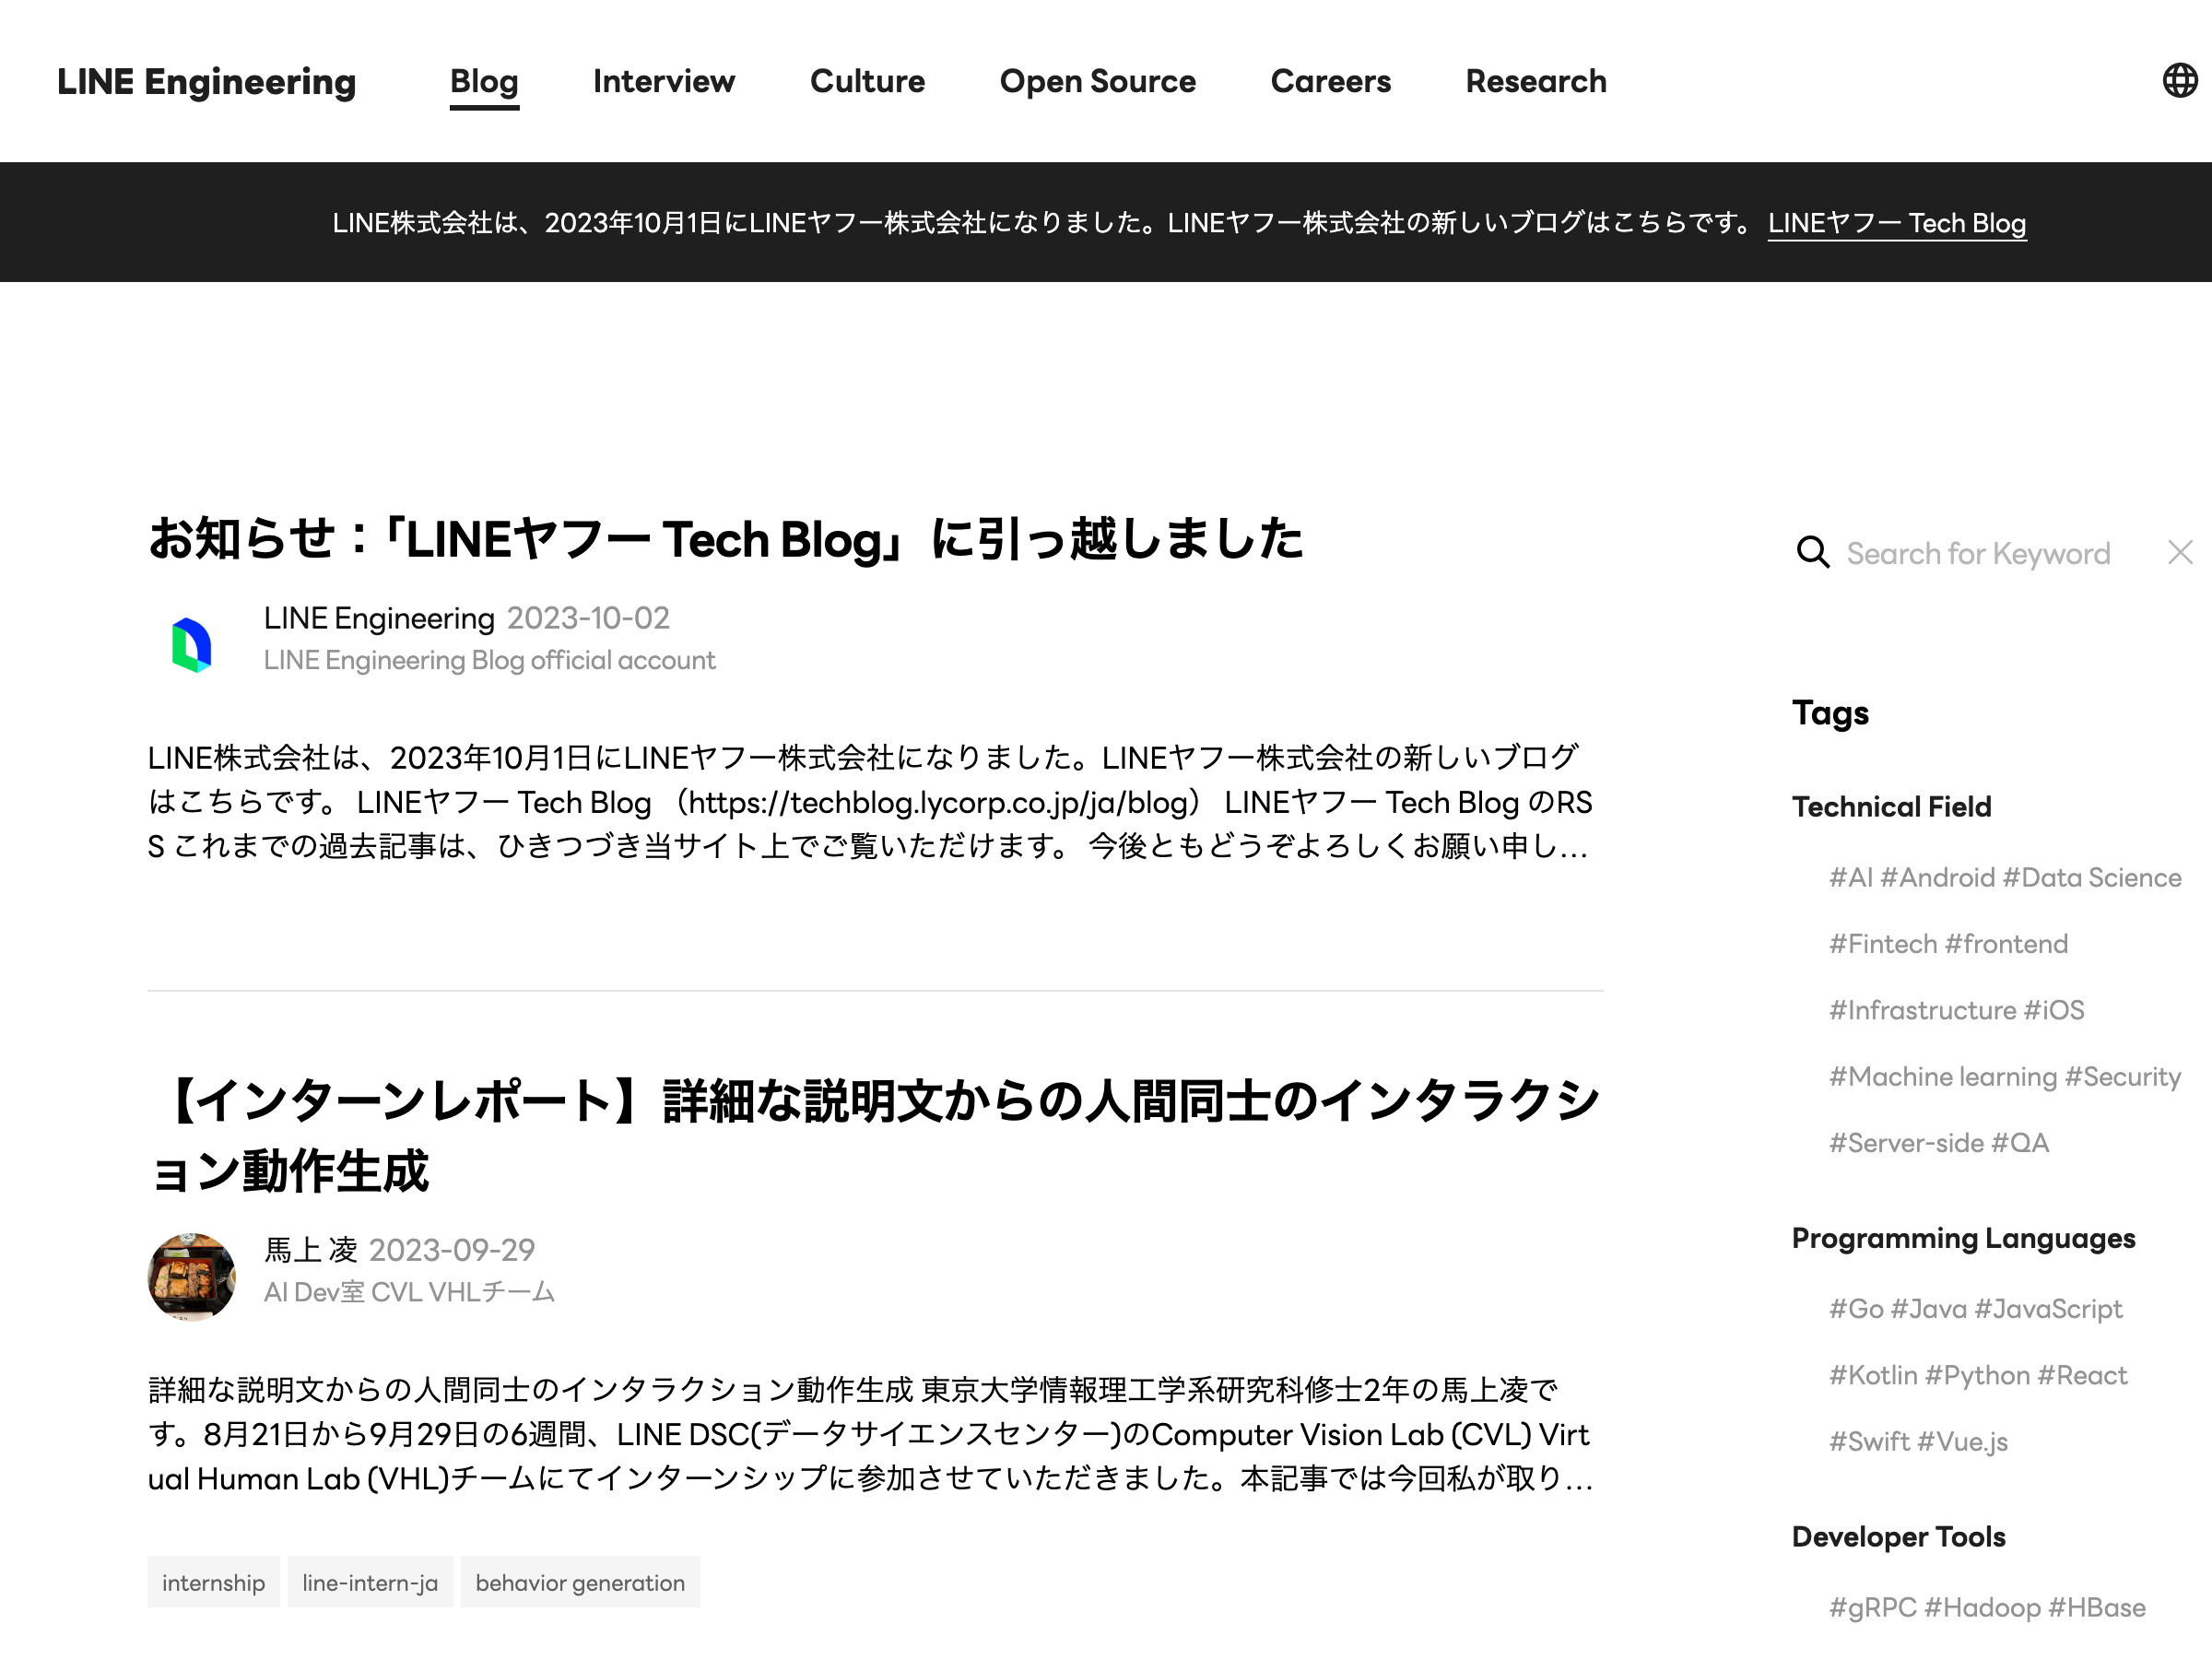
Task: Filter by #Server-side tag
Action: point(1906,1142)
